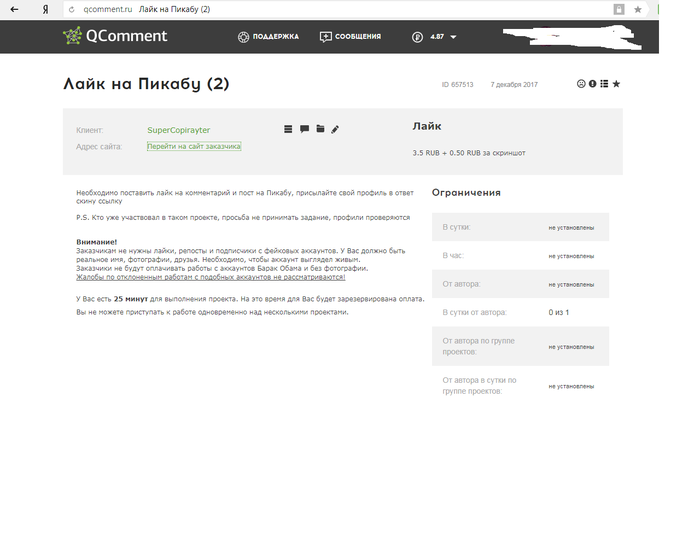Open SuperCopirayter client profile link
700x560 pixels.
click(x=179, y=130)
